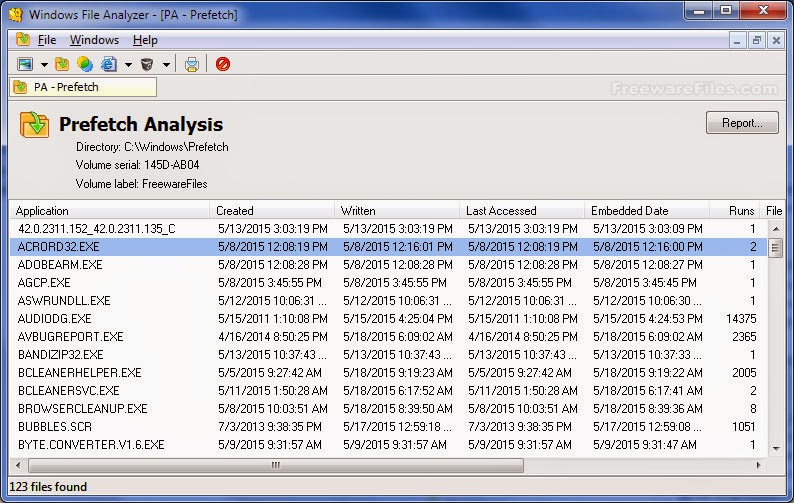Screen dimensions: 794x503
Task: Open the Recycle Bin analyzer icon
Action: pos(146,64)
